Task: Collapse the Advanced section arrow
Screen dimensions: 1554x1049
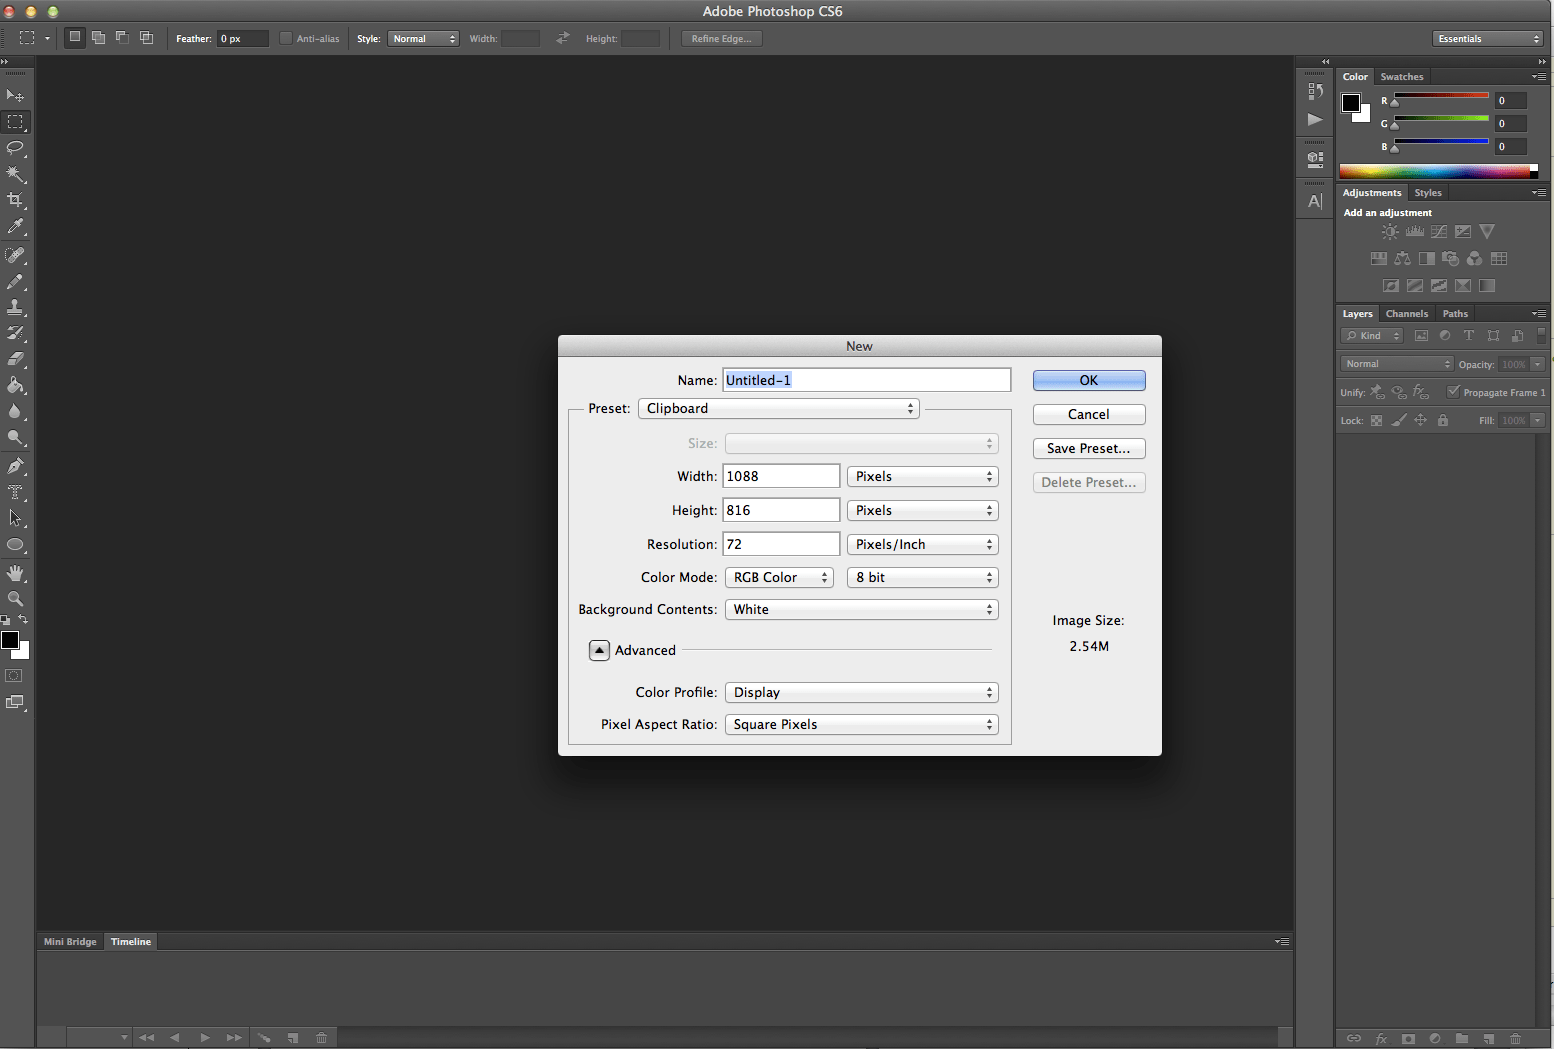Action: (599, 650)
